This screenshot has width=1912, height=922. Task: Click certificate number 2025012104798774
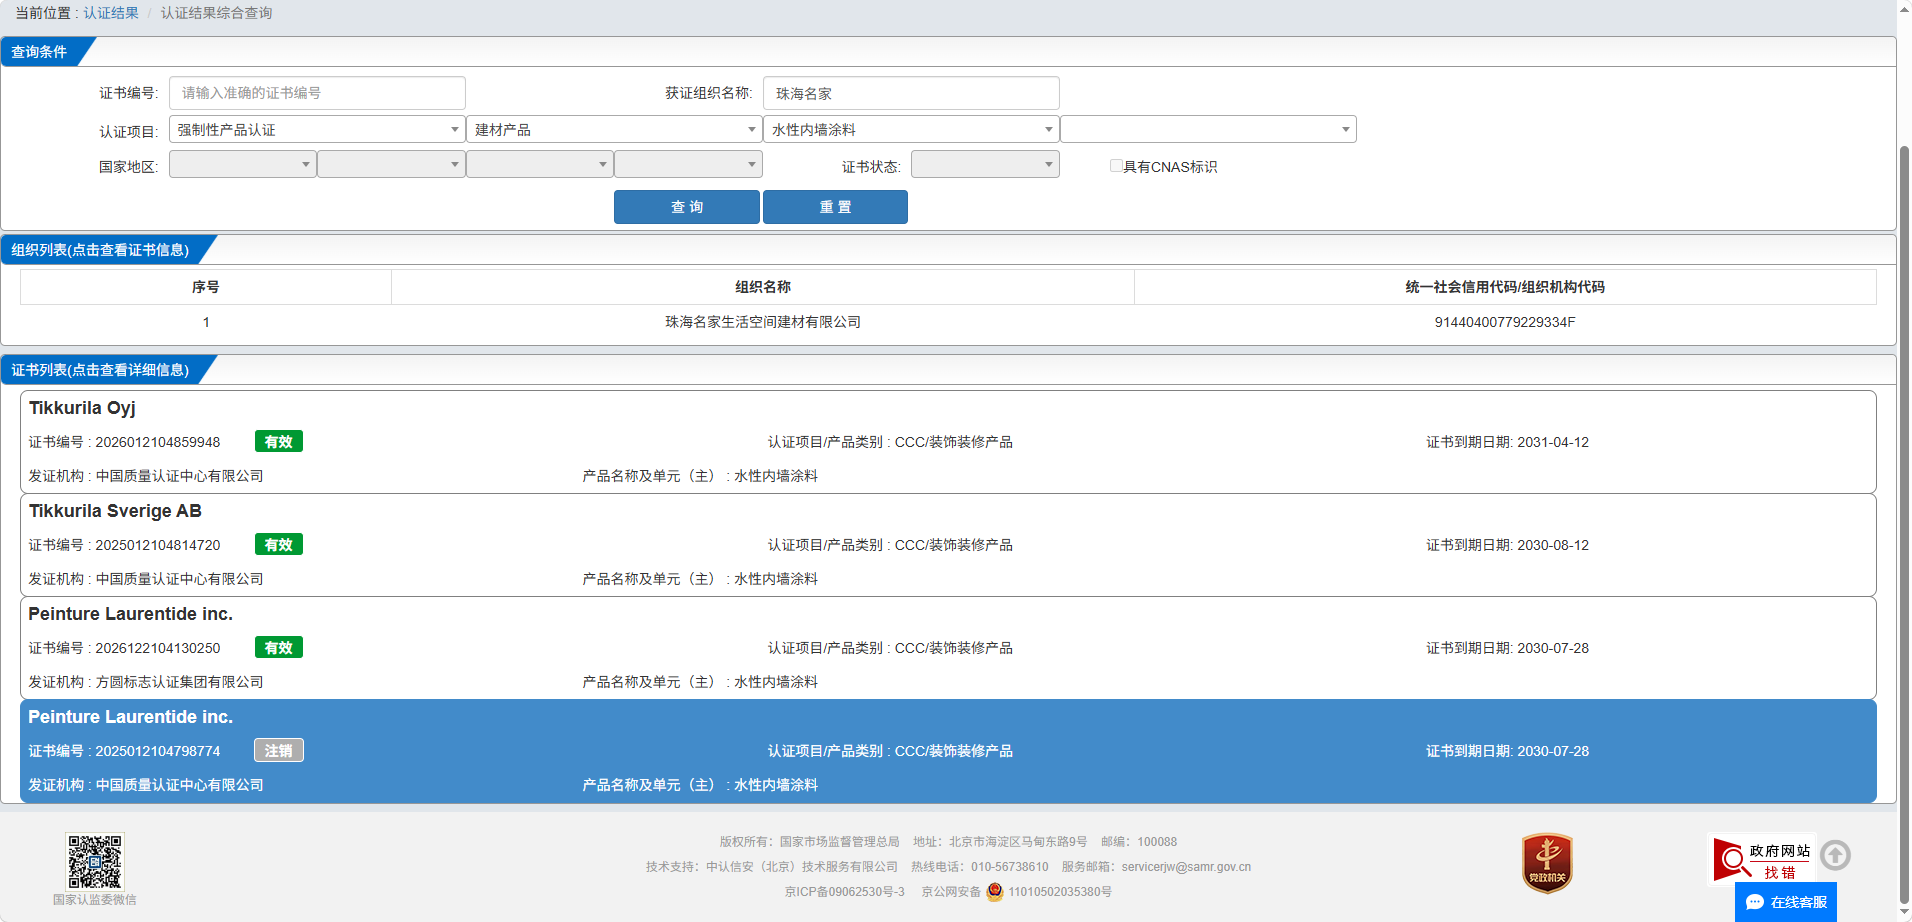click(x=157, y=751)
